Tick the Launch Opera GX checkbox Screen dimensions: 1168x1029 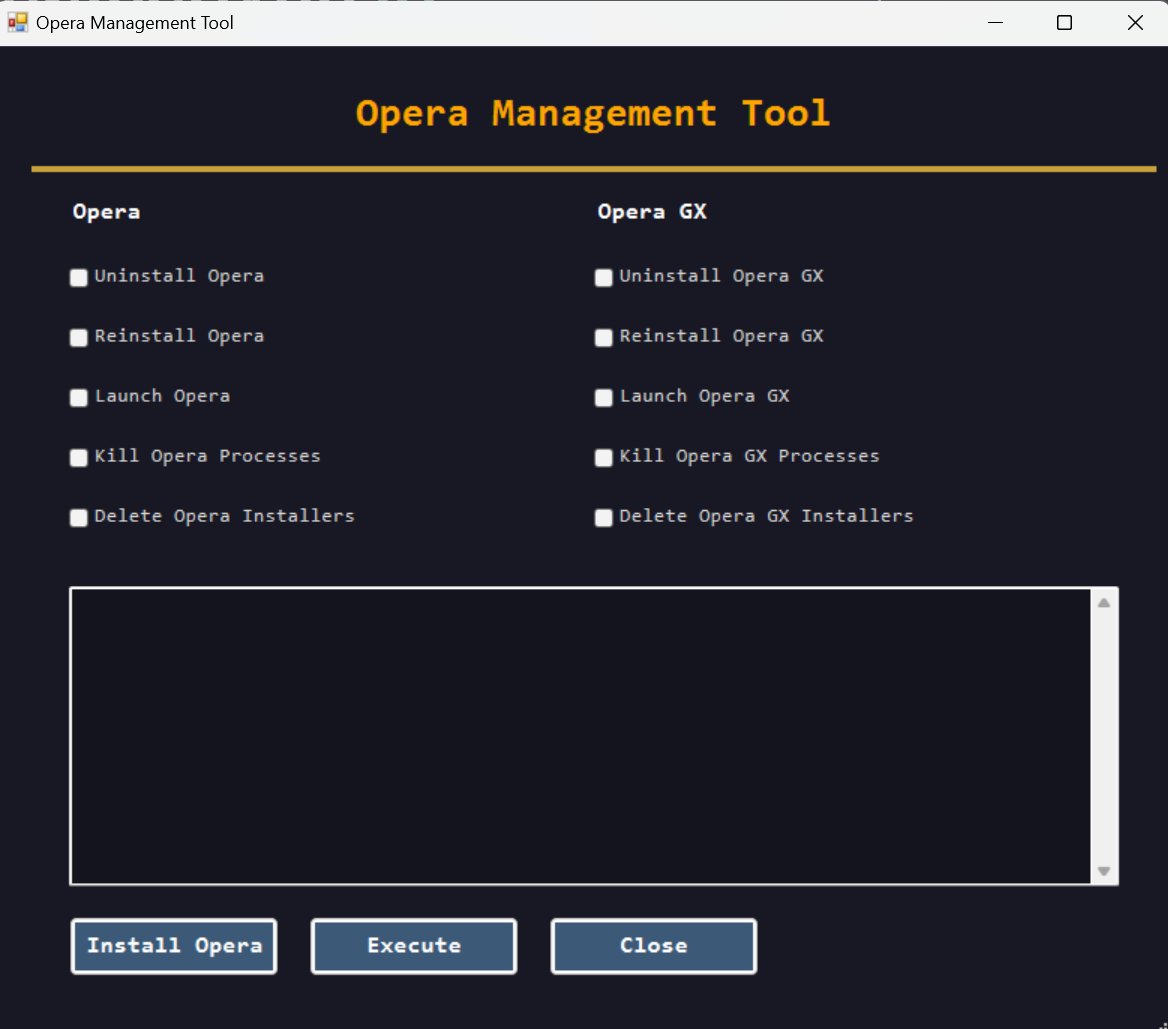603,397
